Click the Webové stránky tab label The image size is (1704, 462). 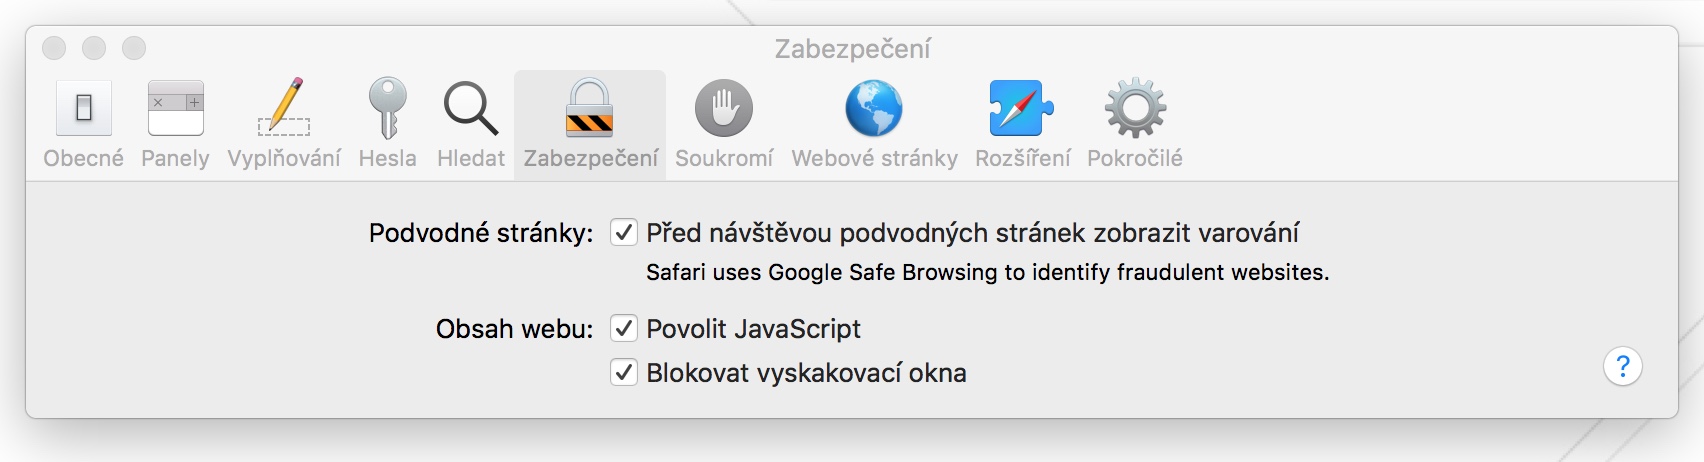(x=874, y=158)
